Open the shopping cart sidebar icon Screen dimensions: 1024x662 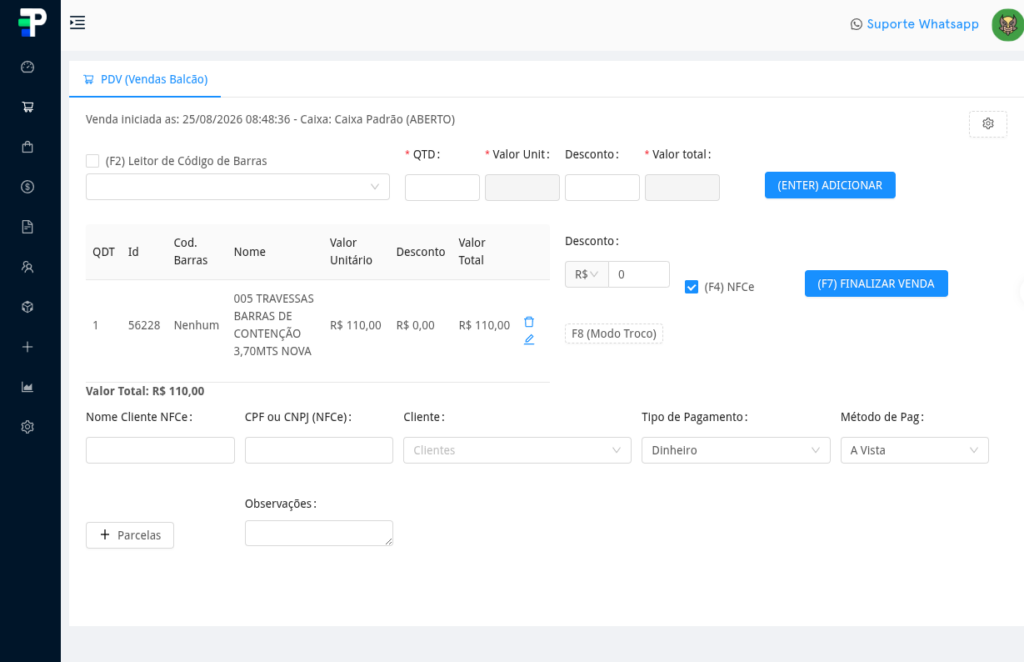click(27, 106)
